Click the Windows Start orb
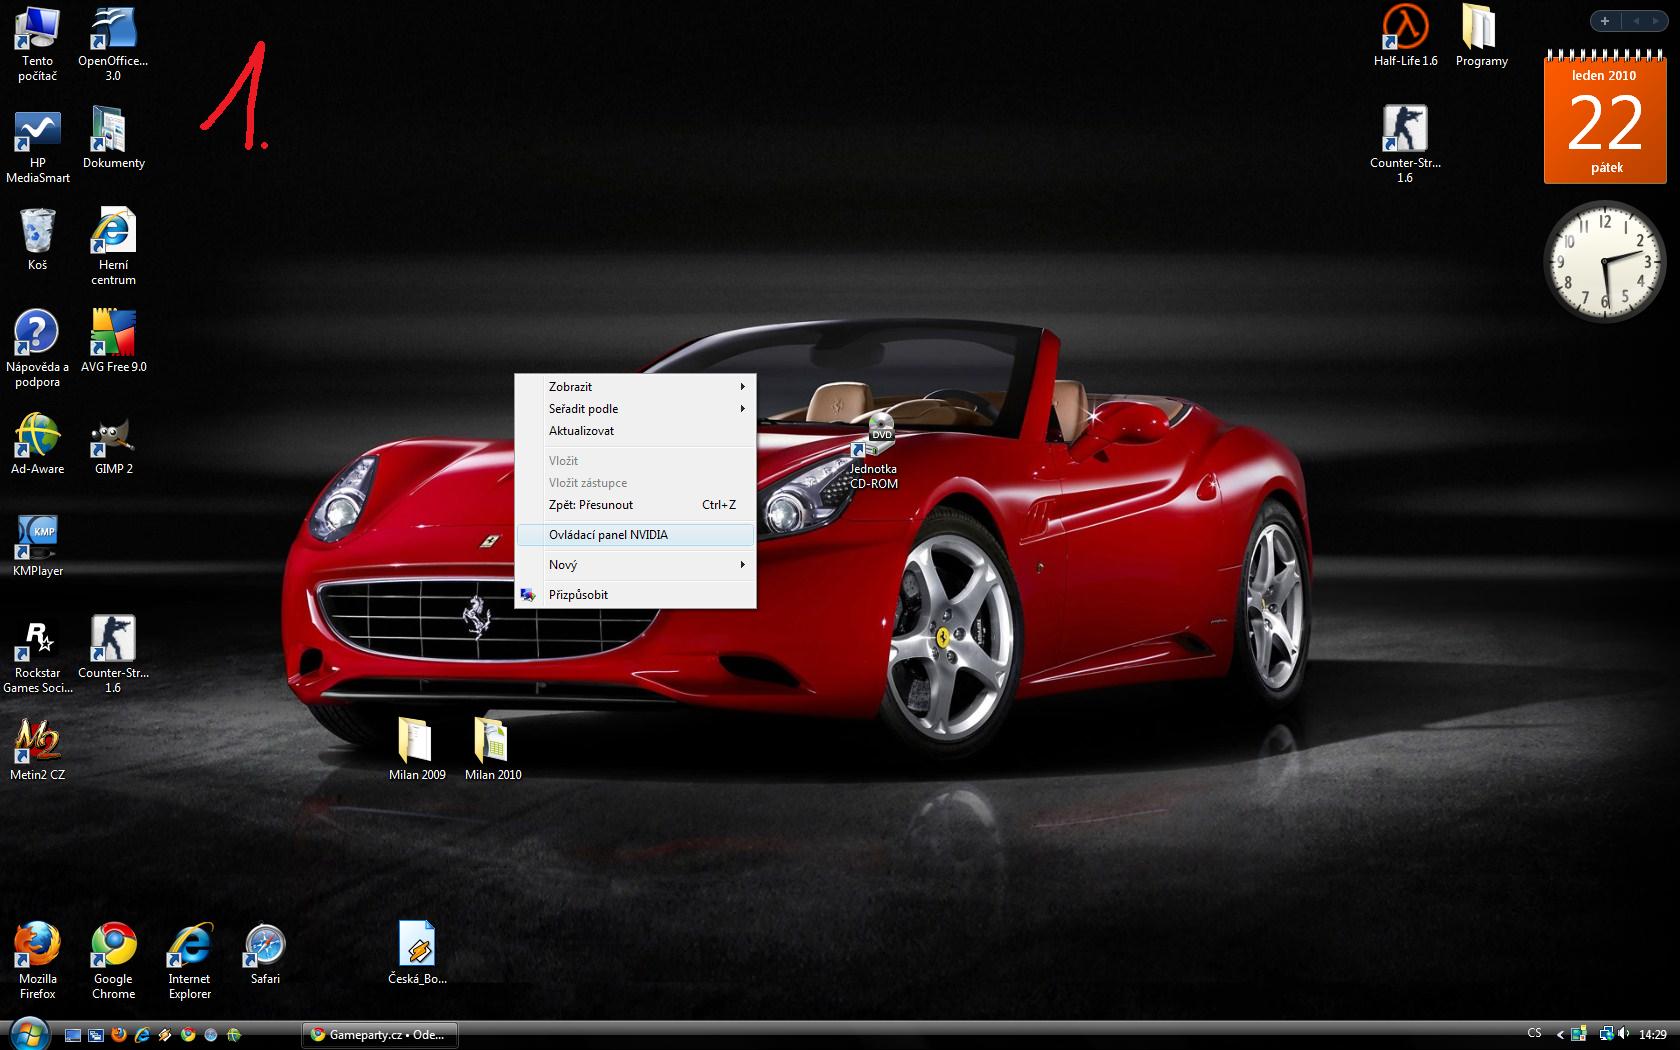 (28, 1033)
